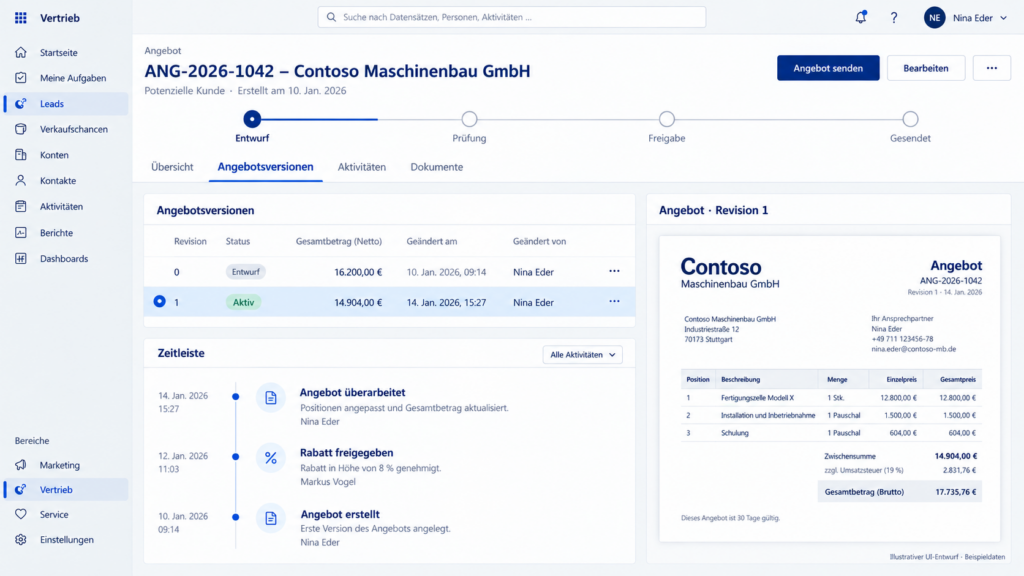
Task: Click in the global search field
Action: pos(511,17)
